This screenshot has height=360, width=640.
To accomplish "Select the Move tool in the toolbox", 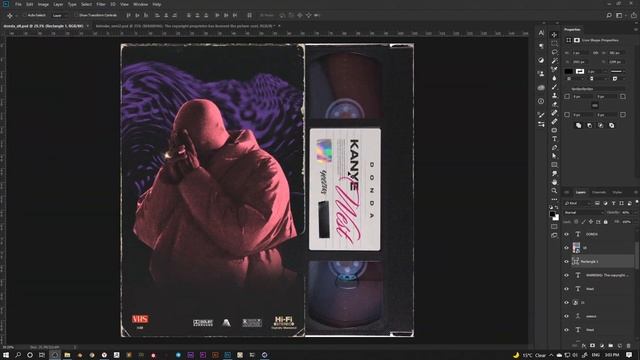I will [x=554, y=35].
